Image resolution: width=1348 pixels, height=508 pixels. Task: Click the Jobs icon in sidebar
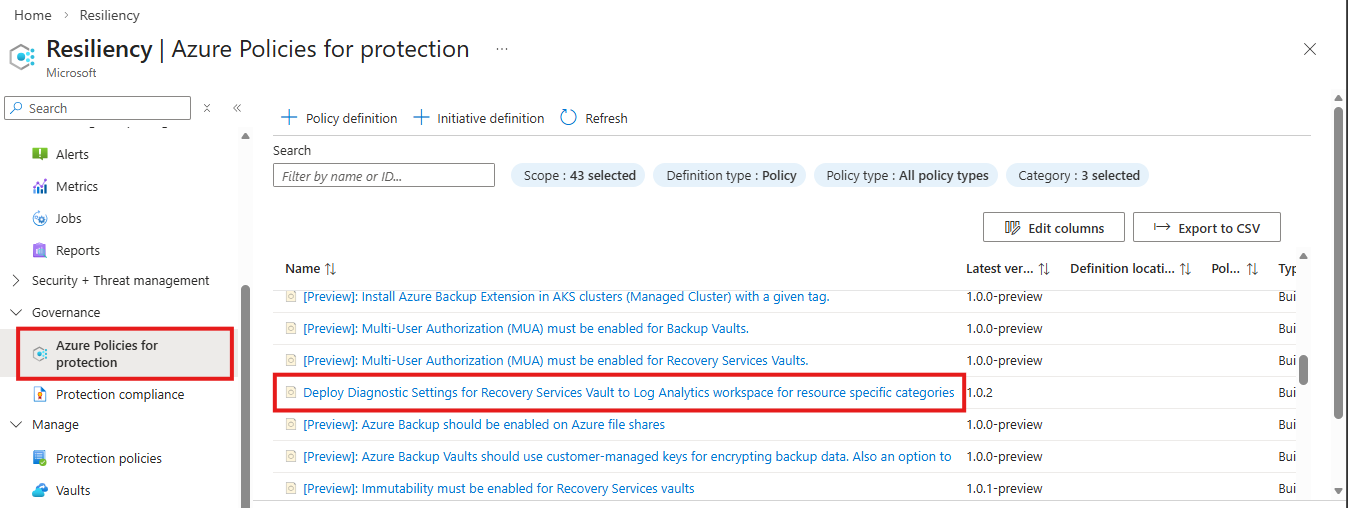tap(40, 218)
